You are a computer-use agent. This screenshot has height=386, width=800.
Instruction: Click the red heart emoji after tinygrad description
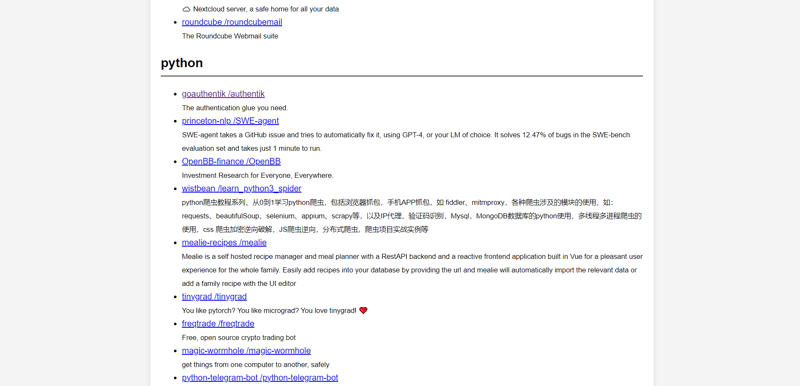point(363,311)
